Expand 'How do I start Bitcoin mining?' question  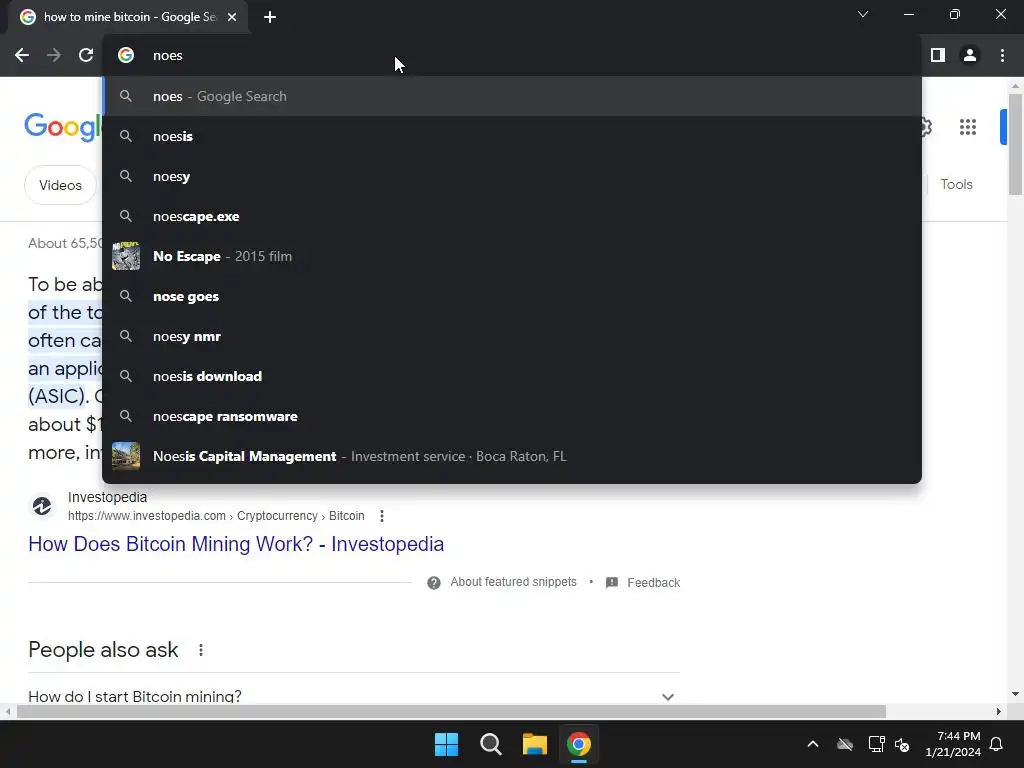(353, 696)
